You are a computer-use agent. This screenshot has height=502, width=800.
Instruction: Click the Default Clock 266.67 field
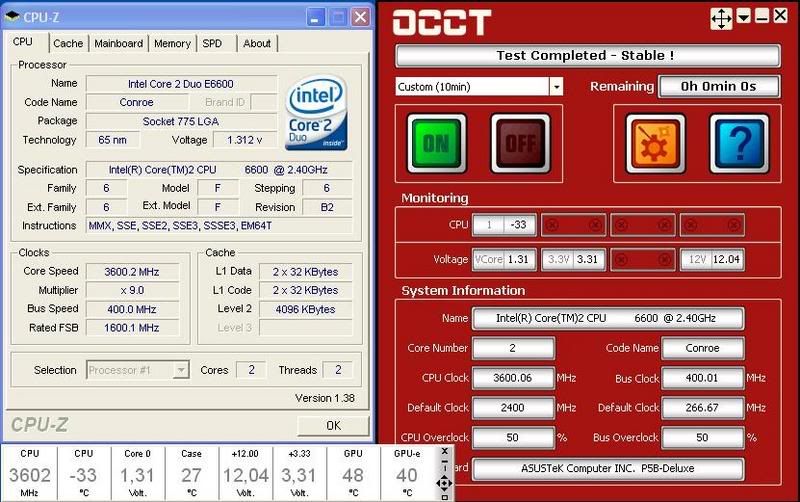(703, 408)
